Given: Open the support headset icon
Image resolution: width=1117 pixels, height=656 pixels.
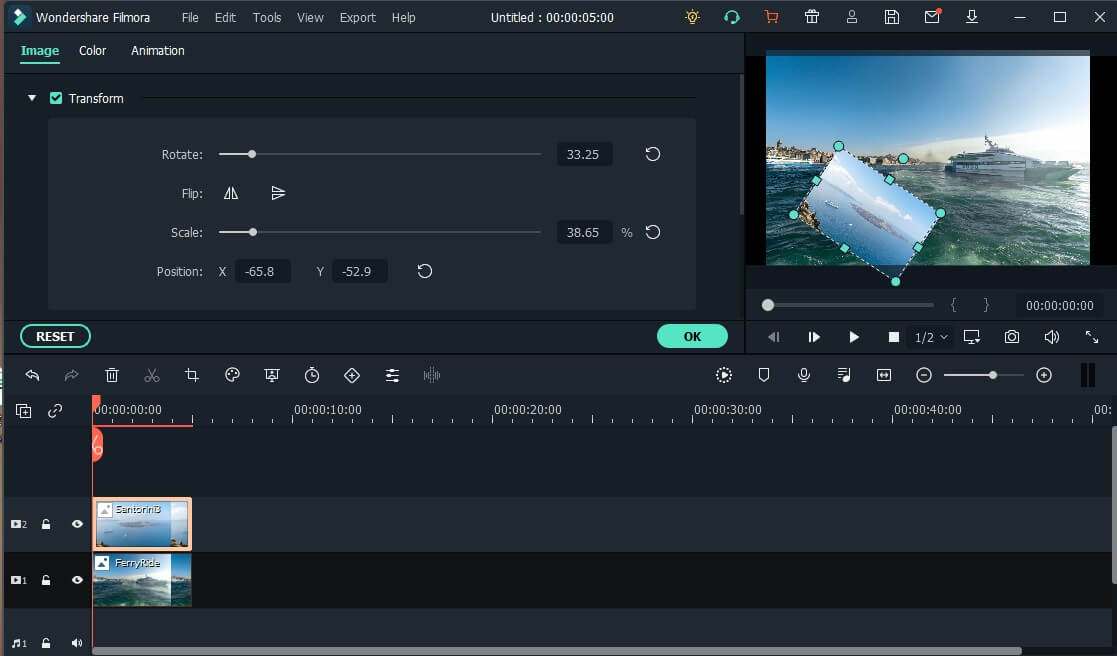Looking at the screenshot, I should click(x=732, y=17).
